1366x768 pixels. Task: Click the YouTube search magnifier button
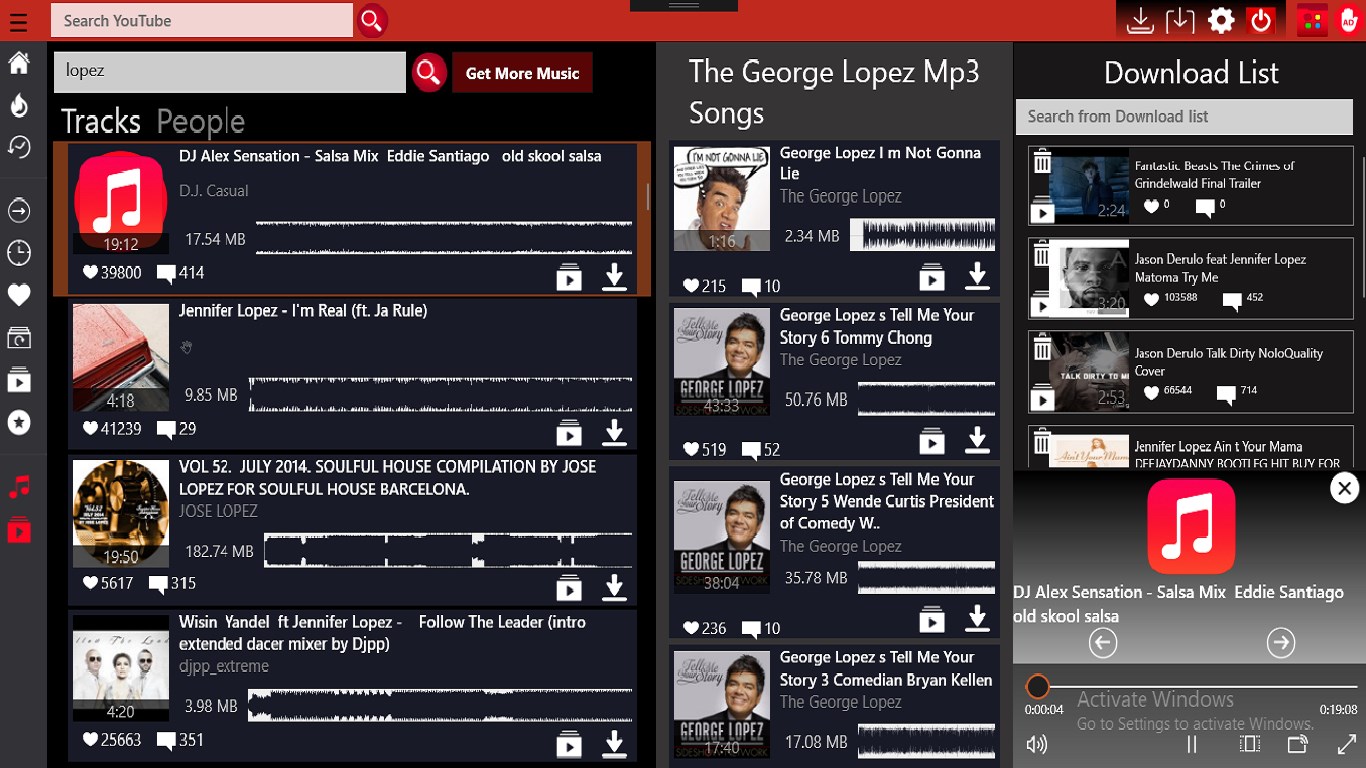point(372,21)
